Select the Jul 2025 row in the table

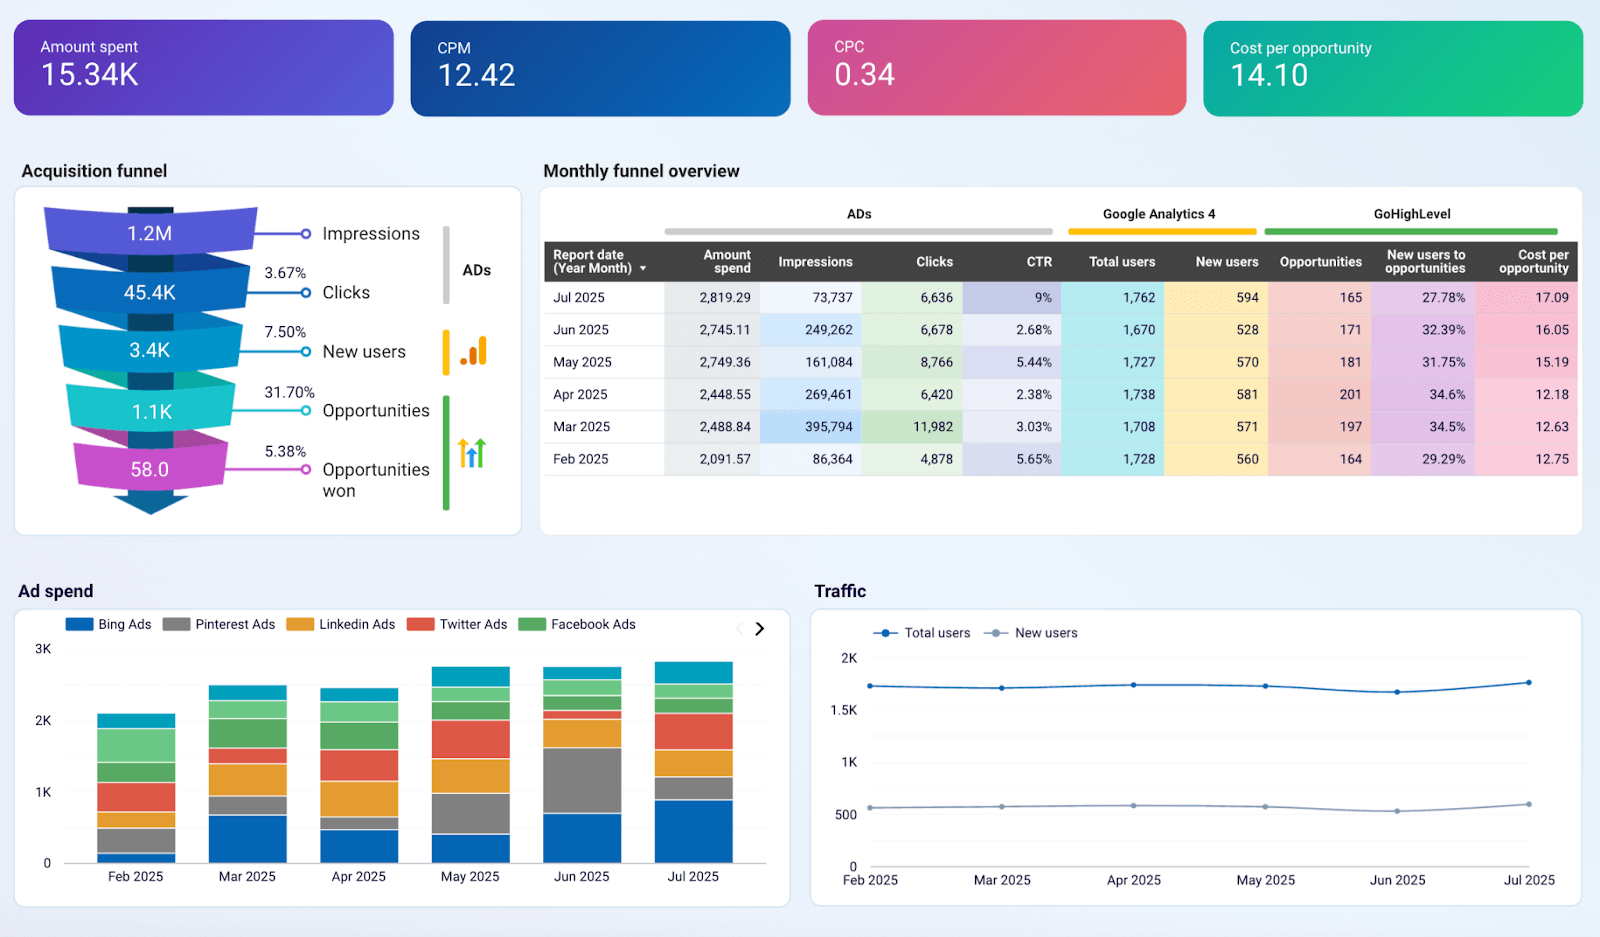[x=579, y=298]
